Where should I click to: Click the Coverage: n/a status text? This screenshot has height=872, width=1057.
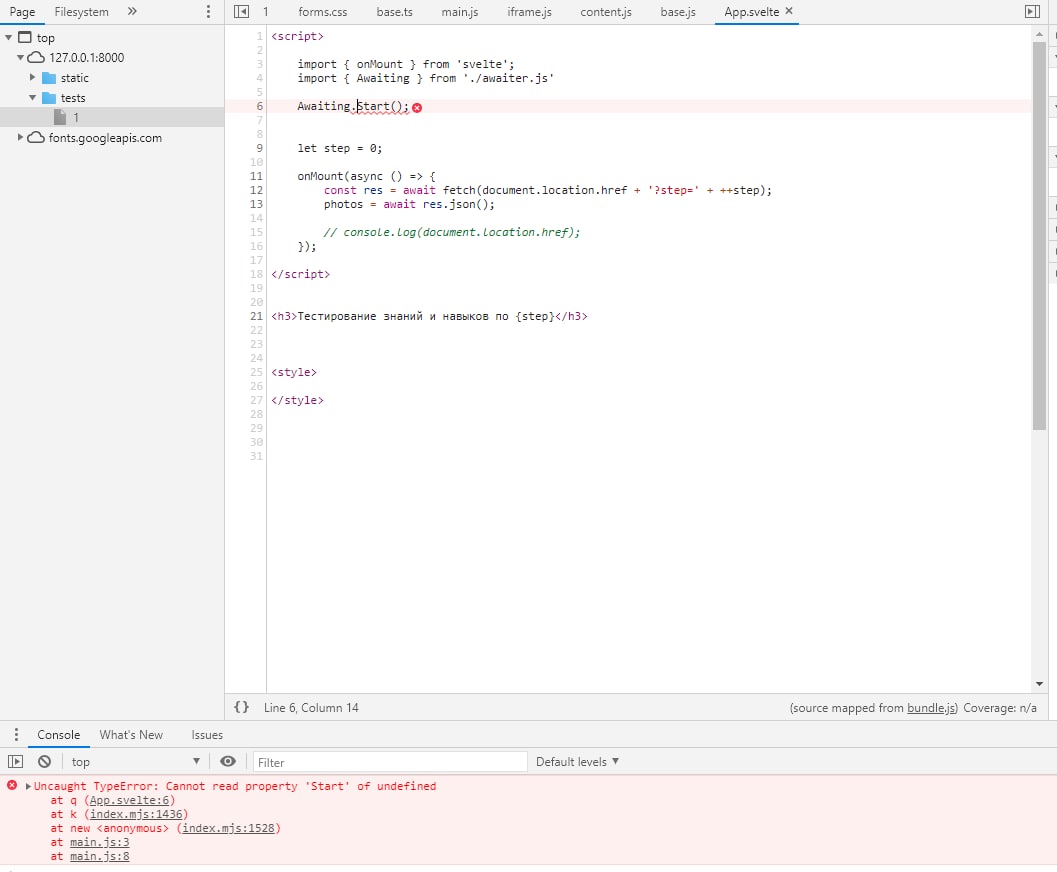click(1000, 708)
